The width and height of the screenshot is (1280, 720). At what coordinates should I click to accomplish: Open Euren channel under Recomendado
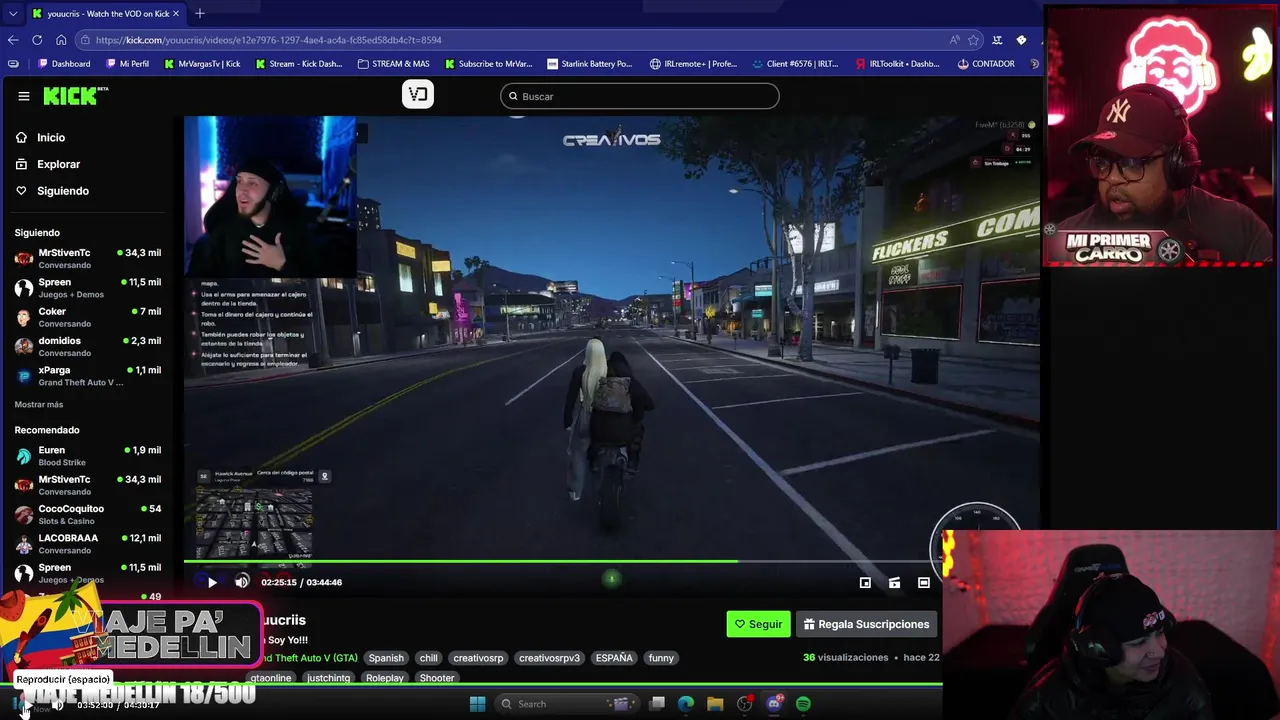88,456
